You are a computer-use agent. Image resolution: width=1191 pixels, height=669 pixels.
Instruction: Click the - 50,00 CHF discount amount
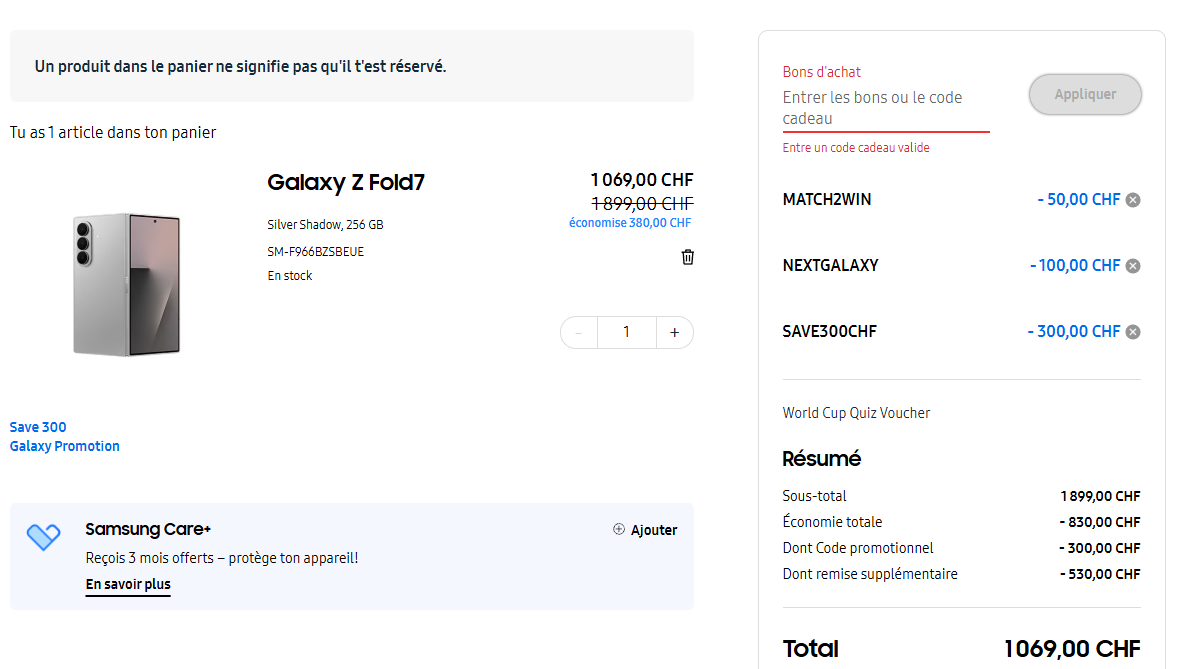tap(1079, 200)
